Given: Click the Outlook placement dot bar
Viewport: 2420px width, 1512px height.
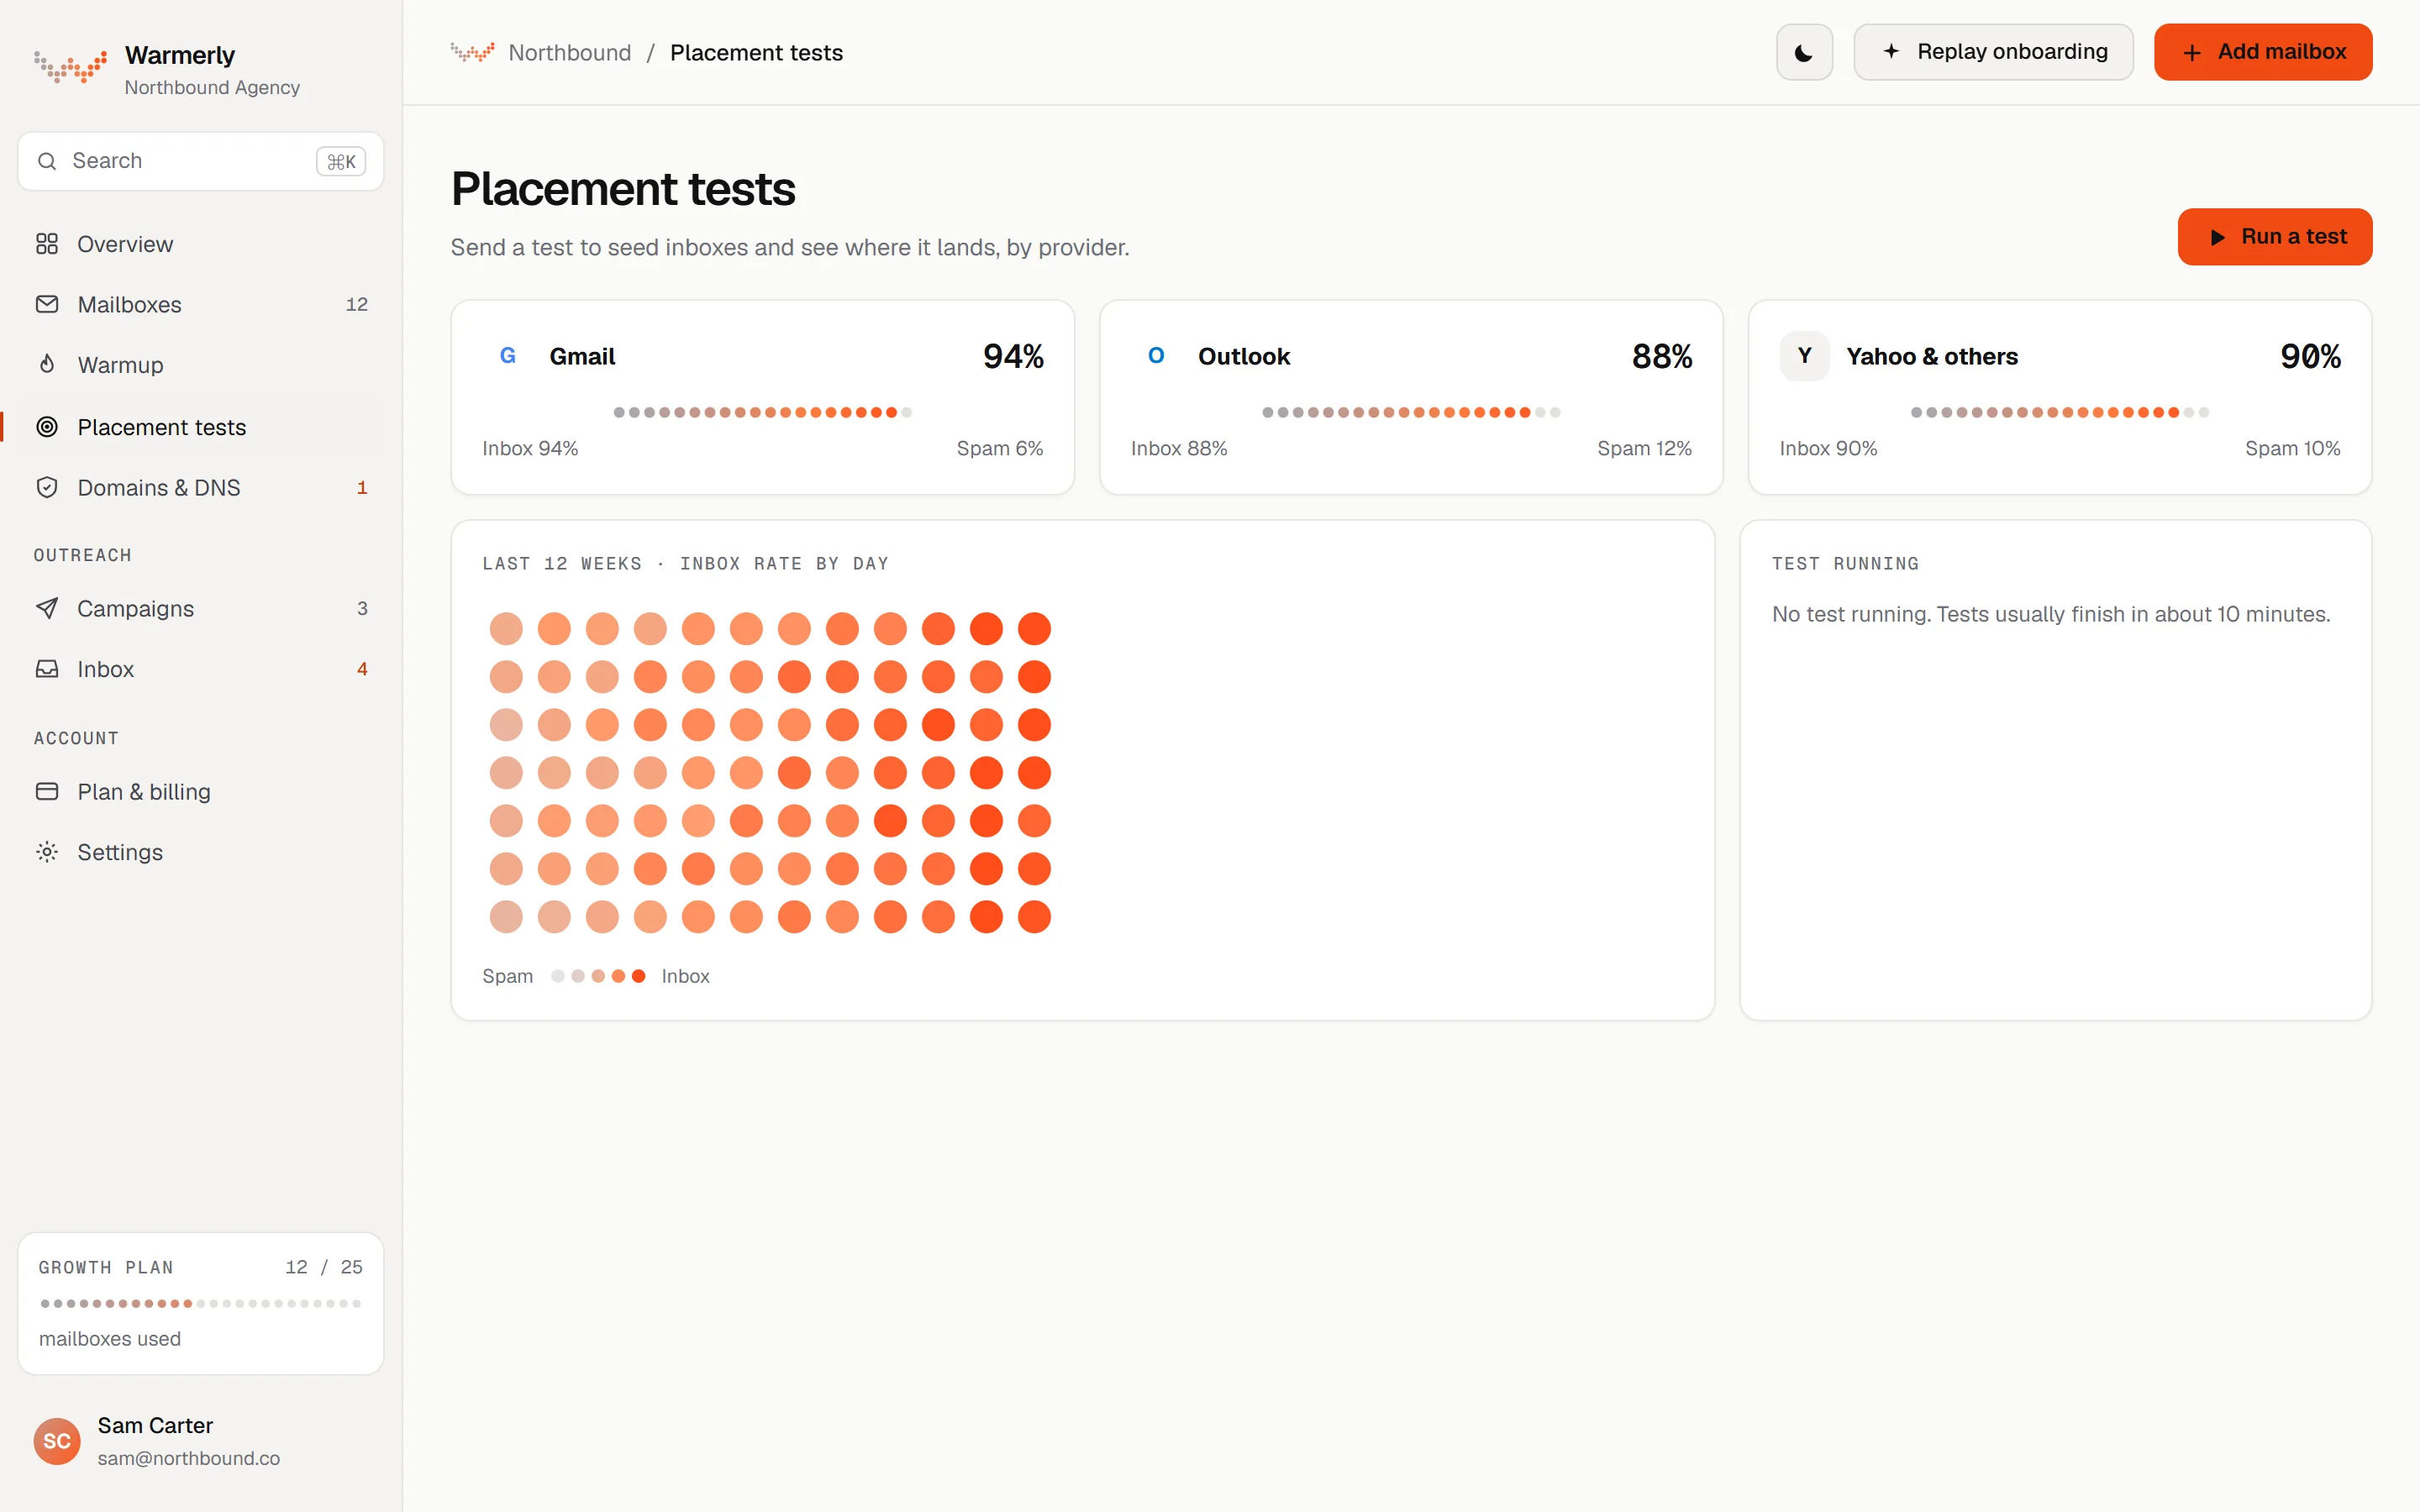Looking at the screenshot, I should coord(1411,412).
